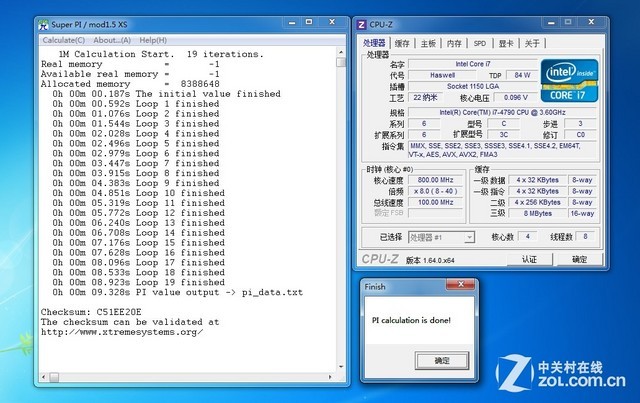Switch to the 主板 tab

coord(428,43)
